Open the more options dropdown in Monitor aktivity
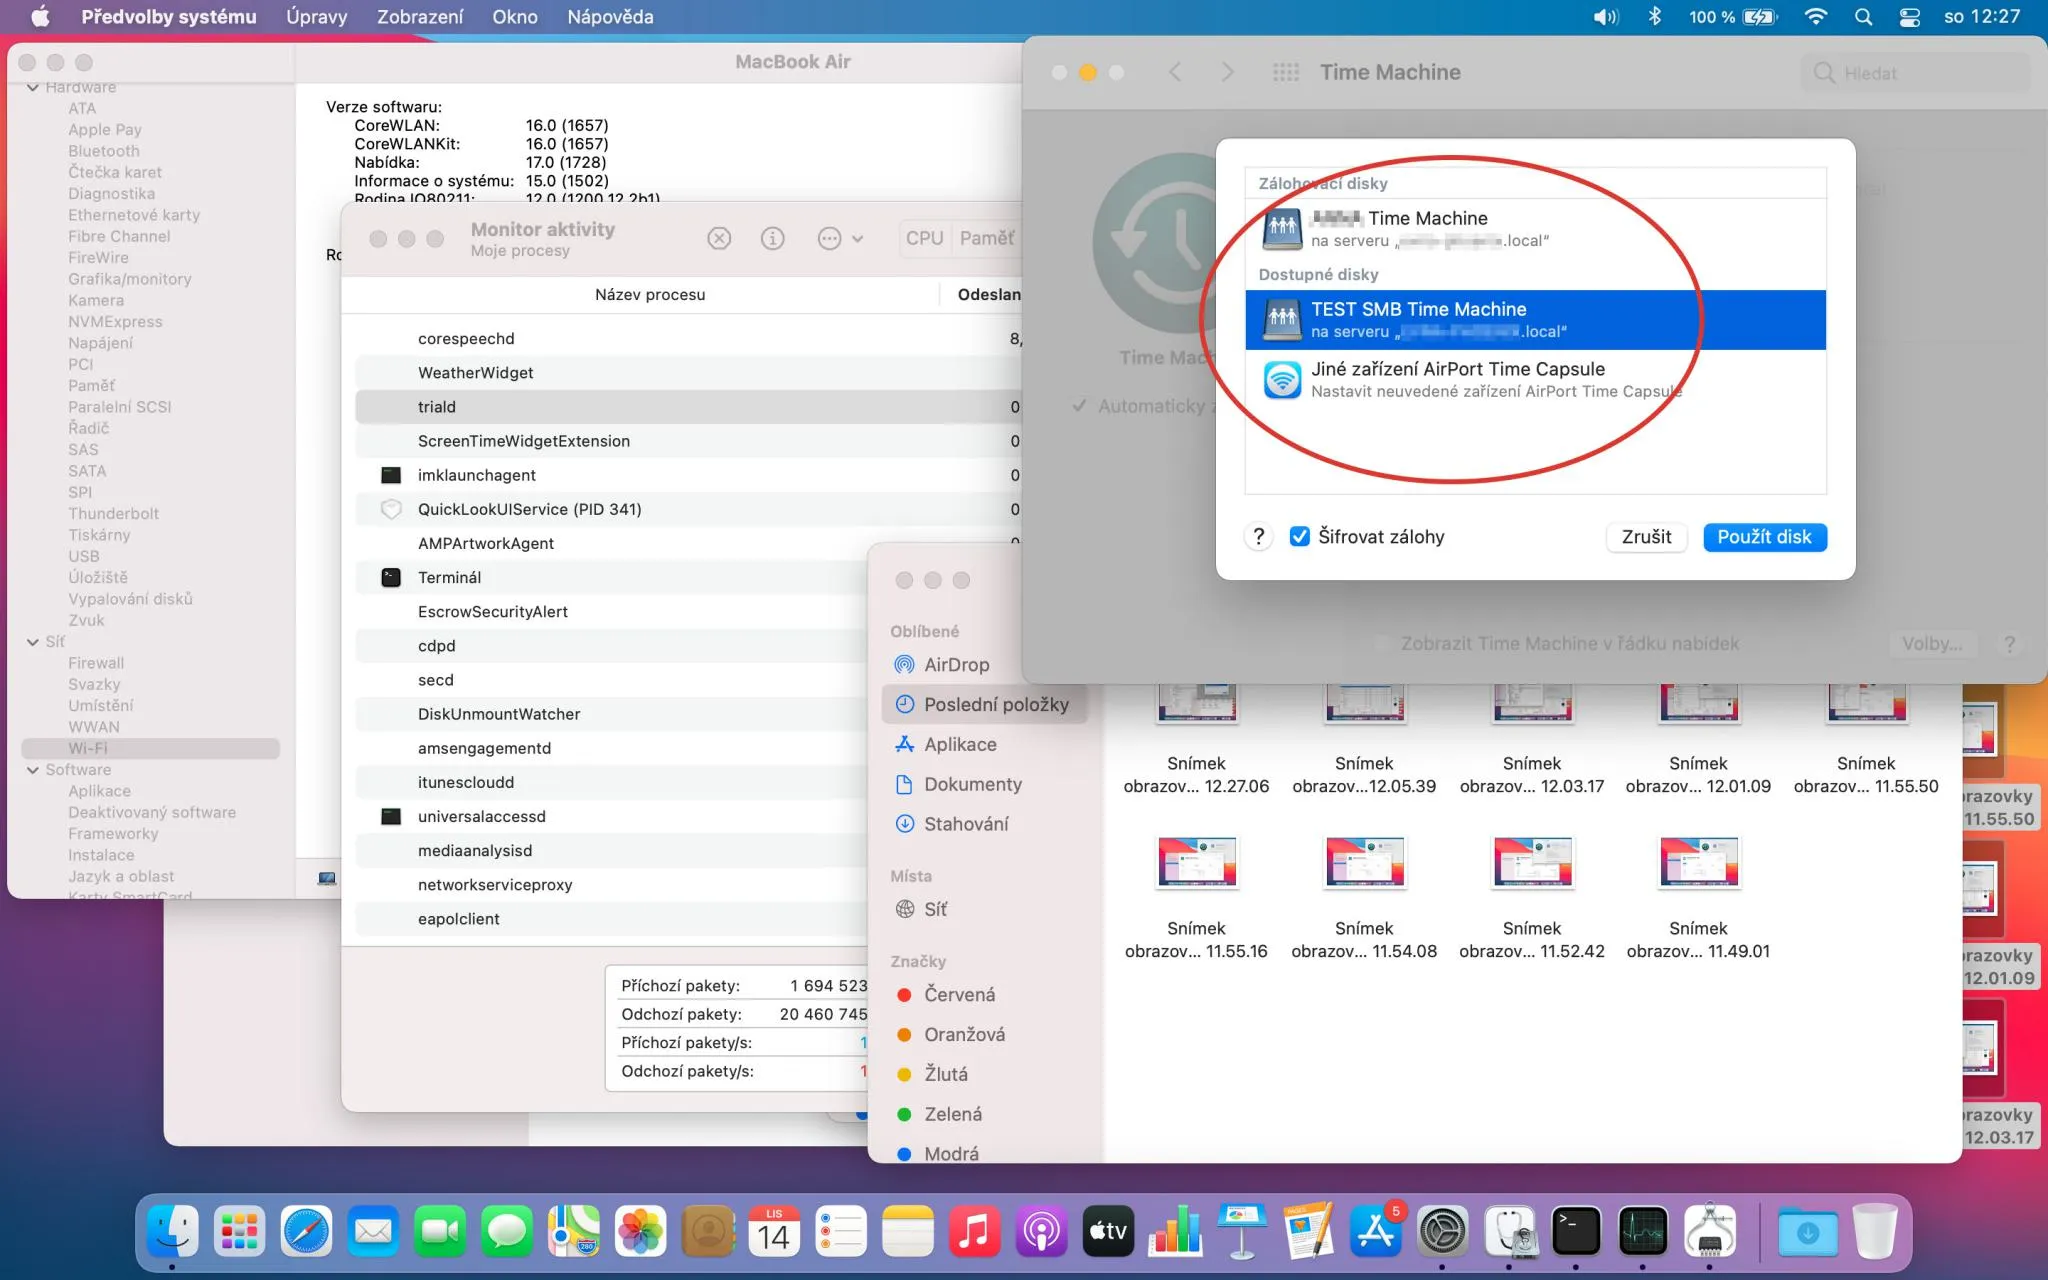The height and width of the screenshot is (1280, 2048). pos(840,238)
